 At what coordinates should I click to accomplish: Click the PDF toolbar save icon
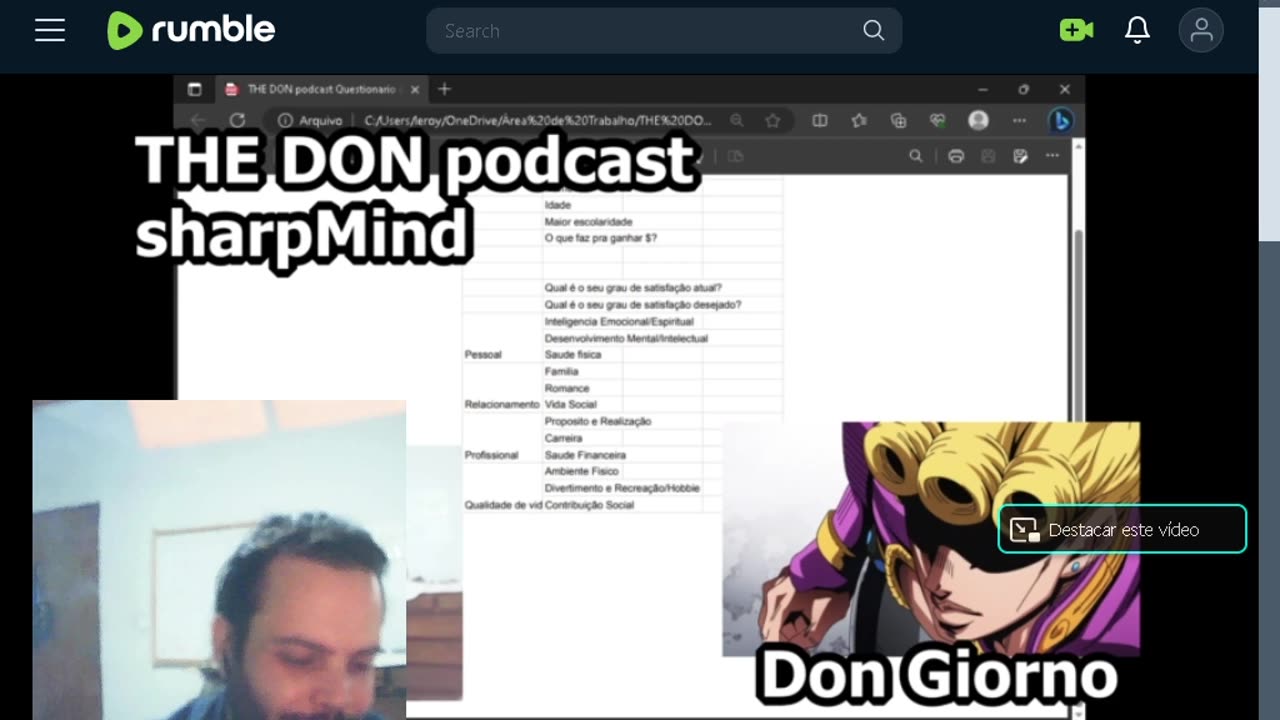(x=988, y=156)
